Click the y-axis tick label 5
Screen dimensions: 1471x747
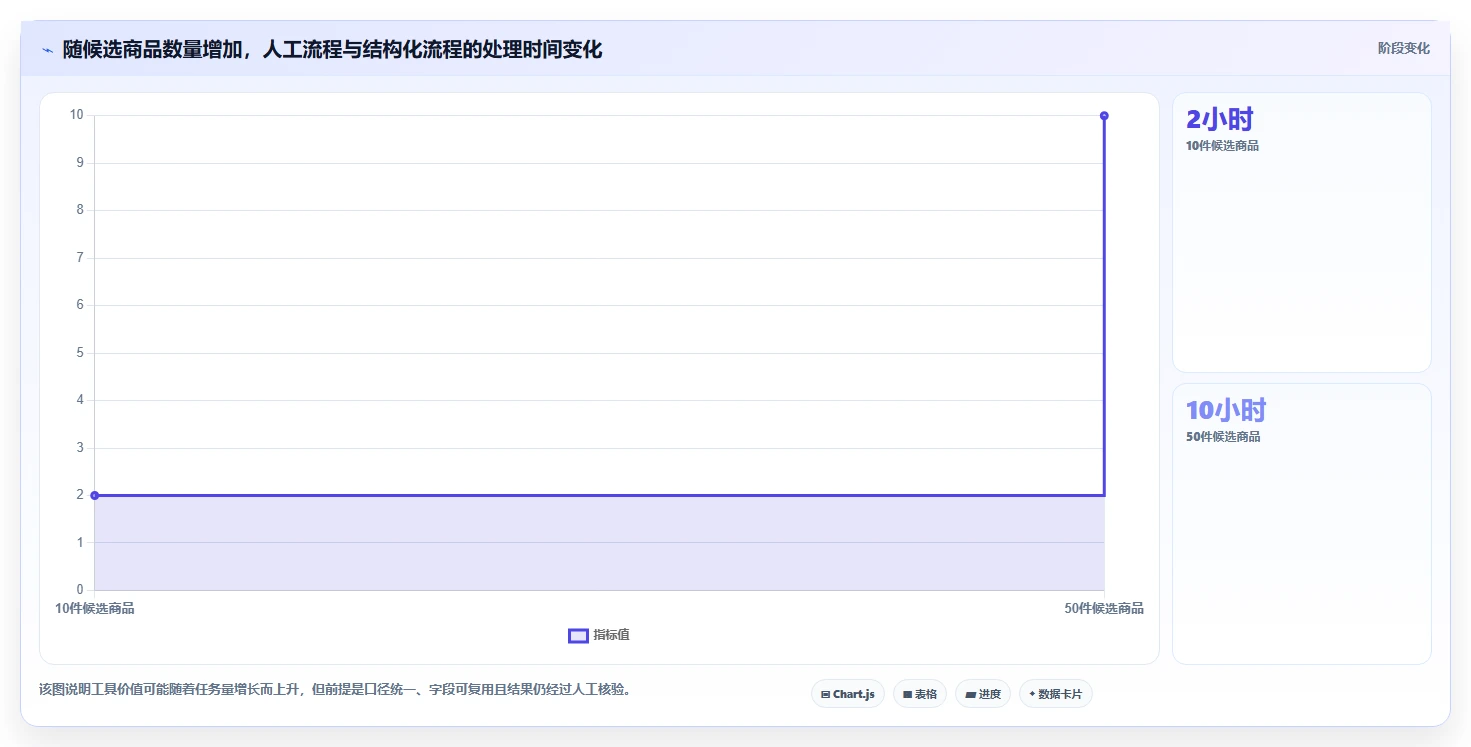tap(80, 353)
